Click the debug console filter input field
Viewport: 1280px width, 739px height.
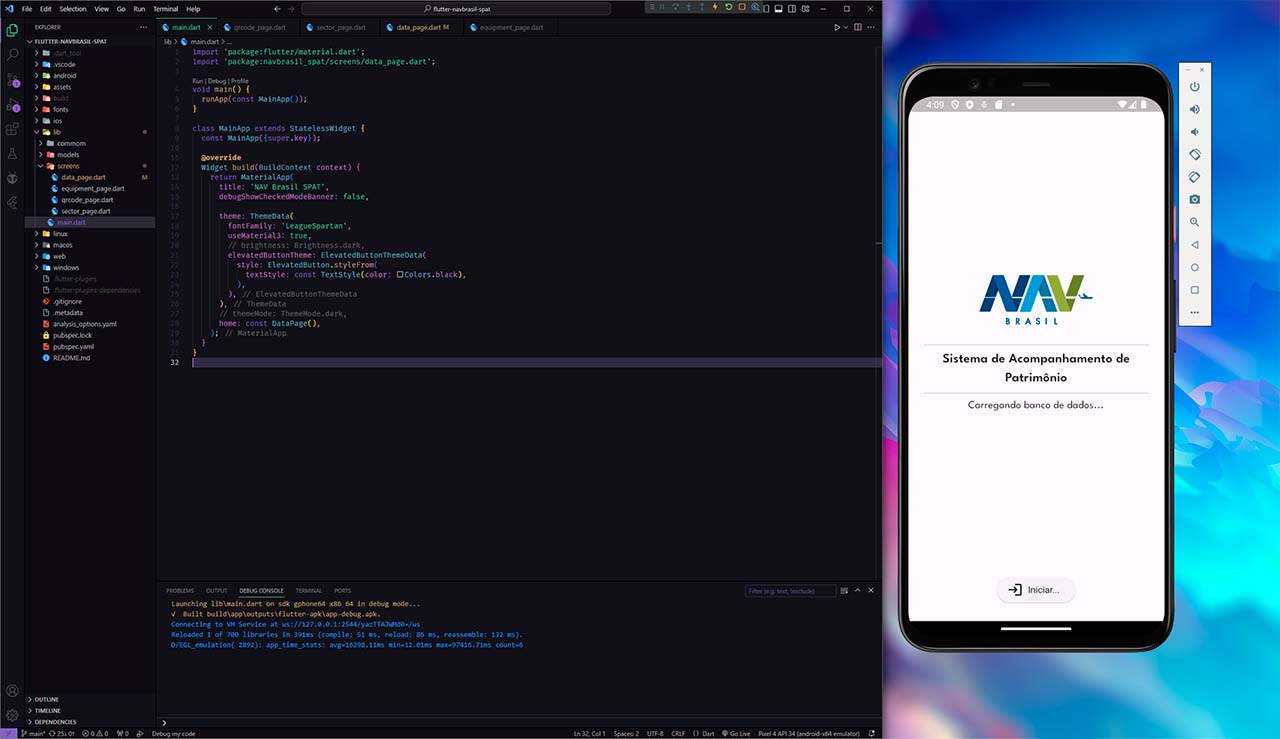(x=791, y=591)
